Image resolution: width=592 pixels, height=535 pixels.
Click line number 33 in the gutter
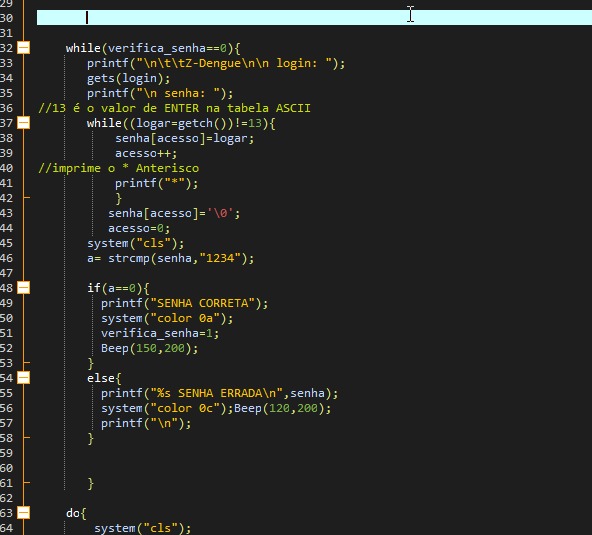[x=7, y=63]
